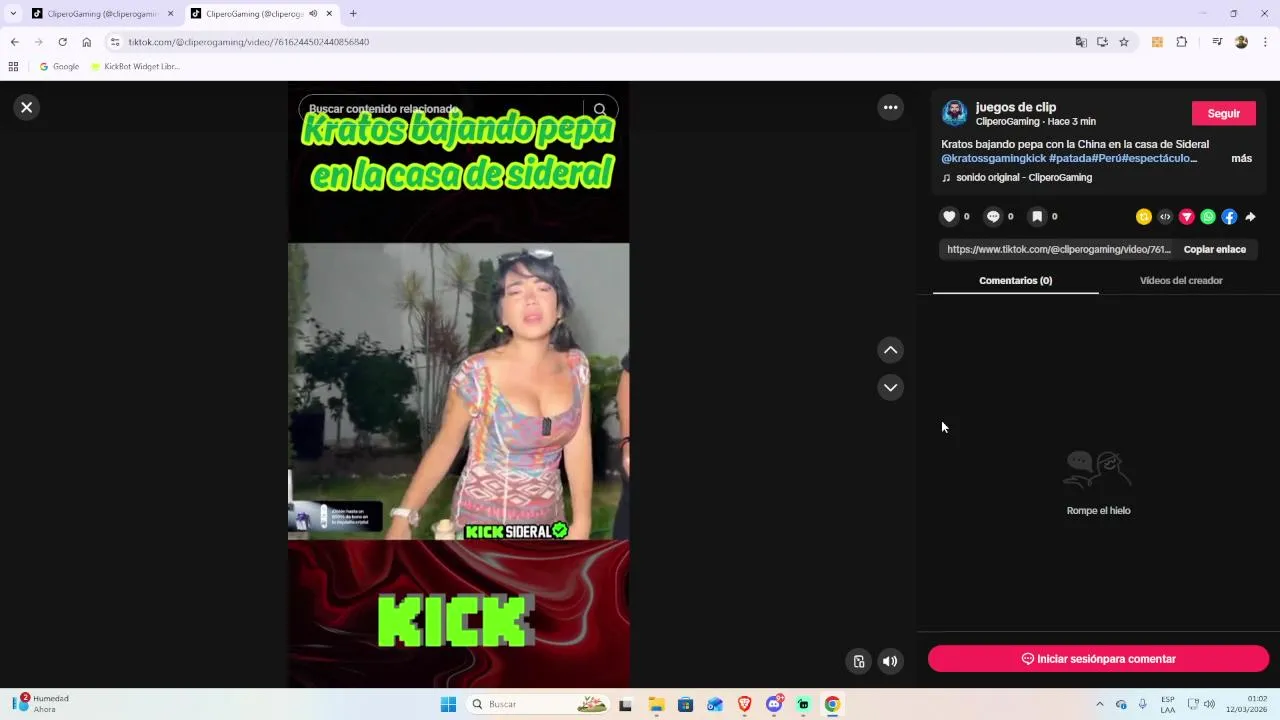Viewport: 1280px width, 720px height.
Task: Show hidden tray icons chevron
Action: point(1100,704)
